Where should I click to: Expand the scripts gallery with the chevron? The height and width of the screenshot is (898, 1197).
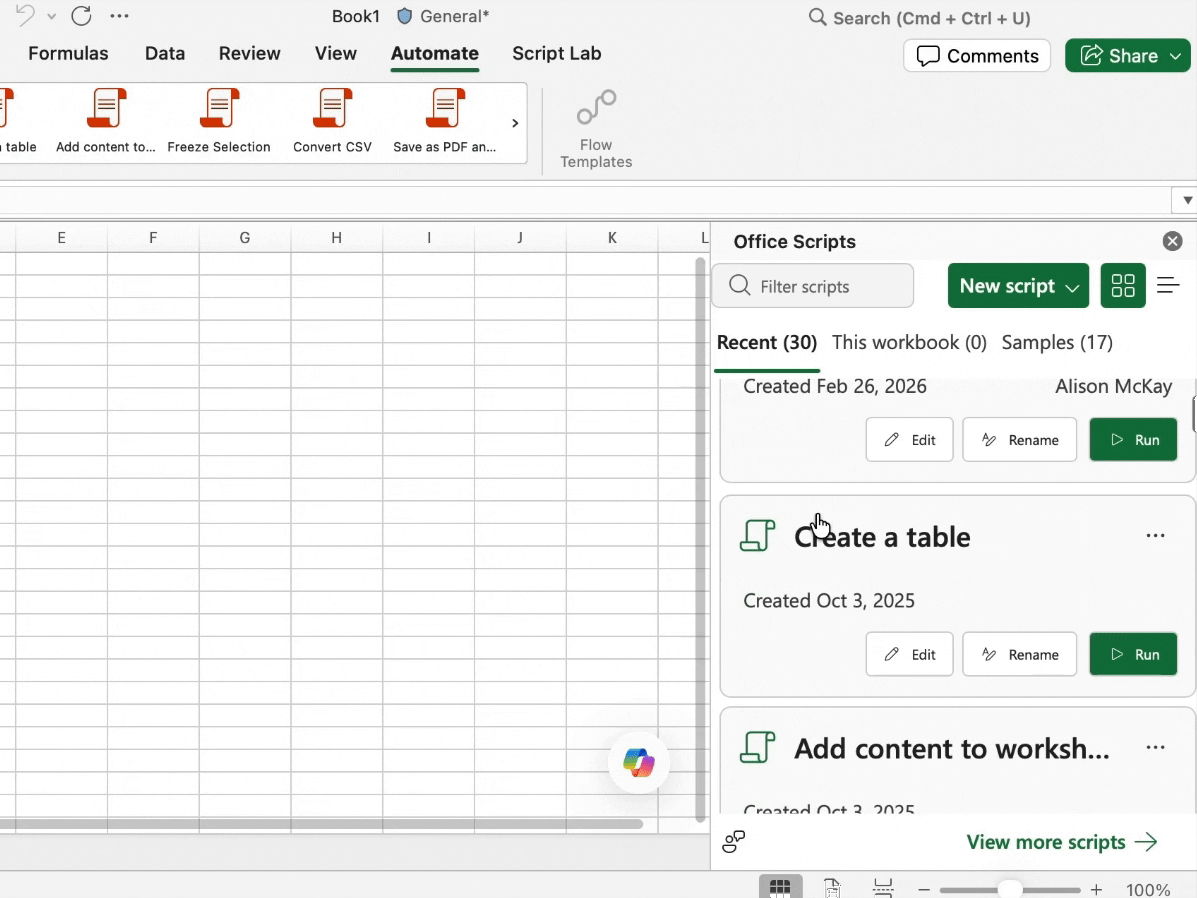515,122
